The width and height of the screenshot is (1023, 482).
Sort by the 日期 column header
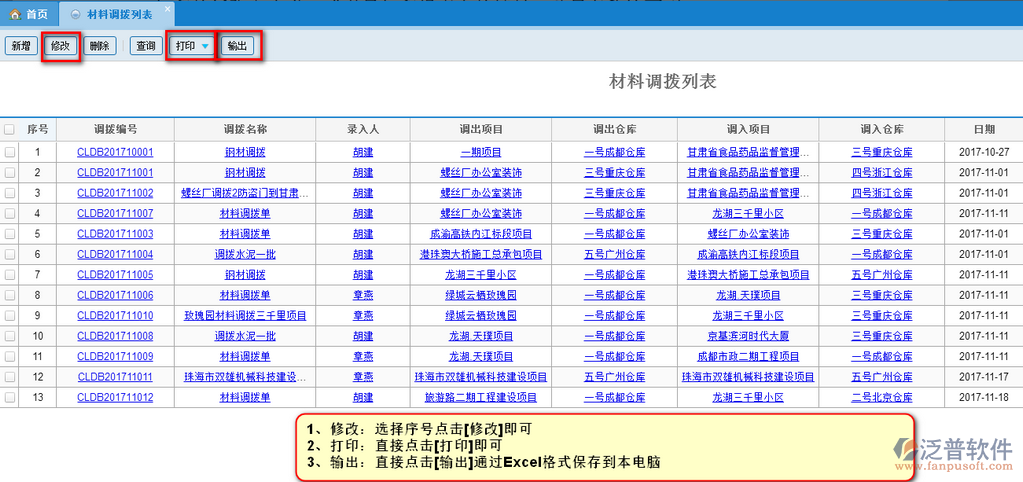coord(984,130)
